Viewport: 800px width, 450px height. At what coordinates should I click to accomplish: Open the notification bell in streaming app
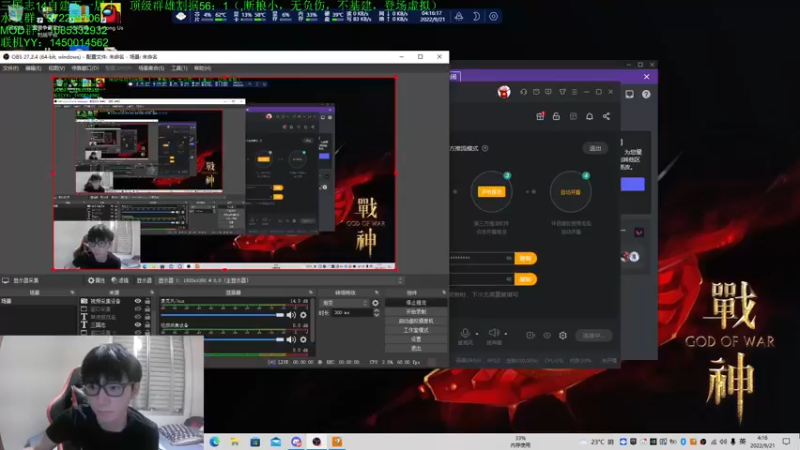[x=589, y=116]
